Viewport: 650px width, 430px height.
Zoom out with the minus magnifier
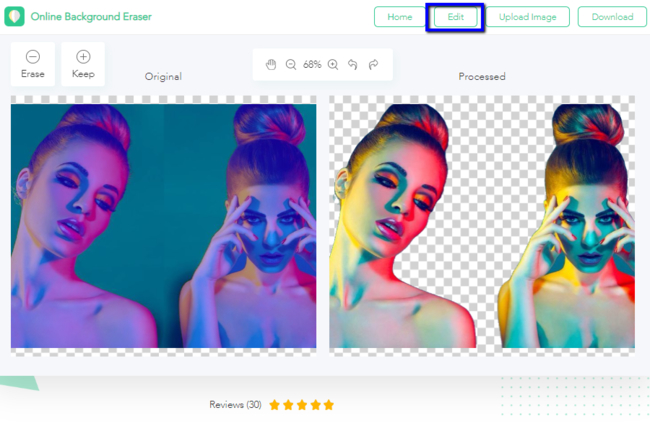tap(291, 65)
